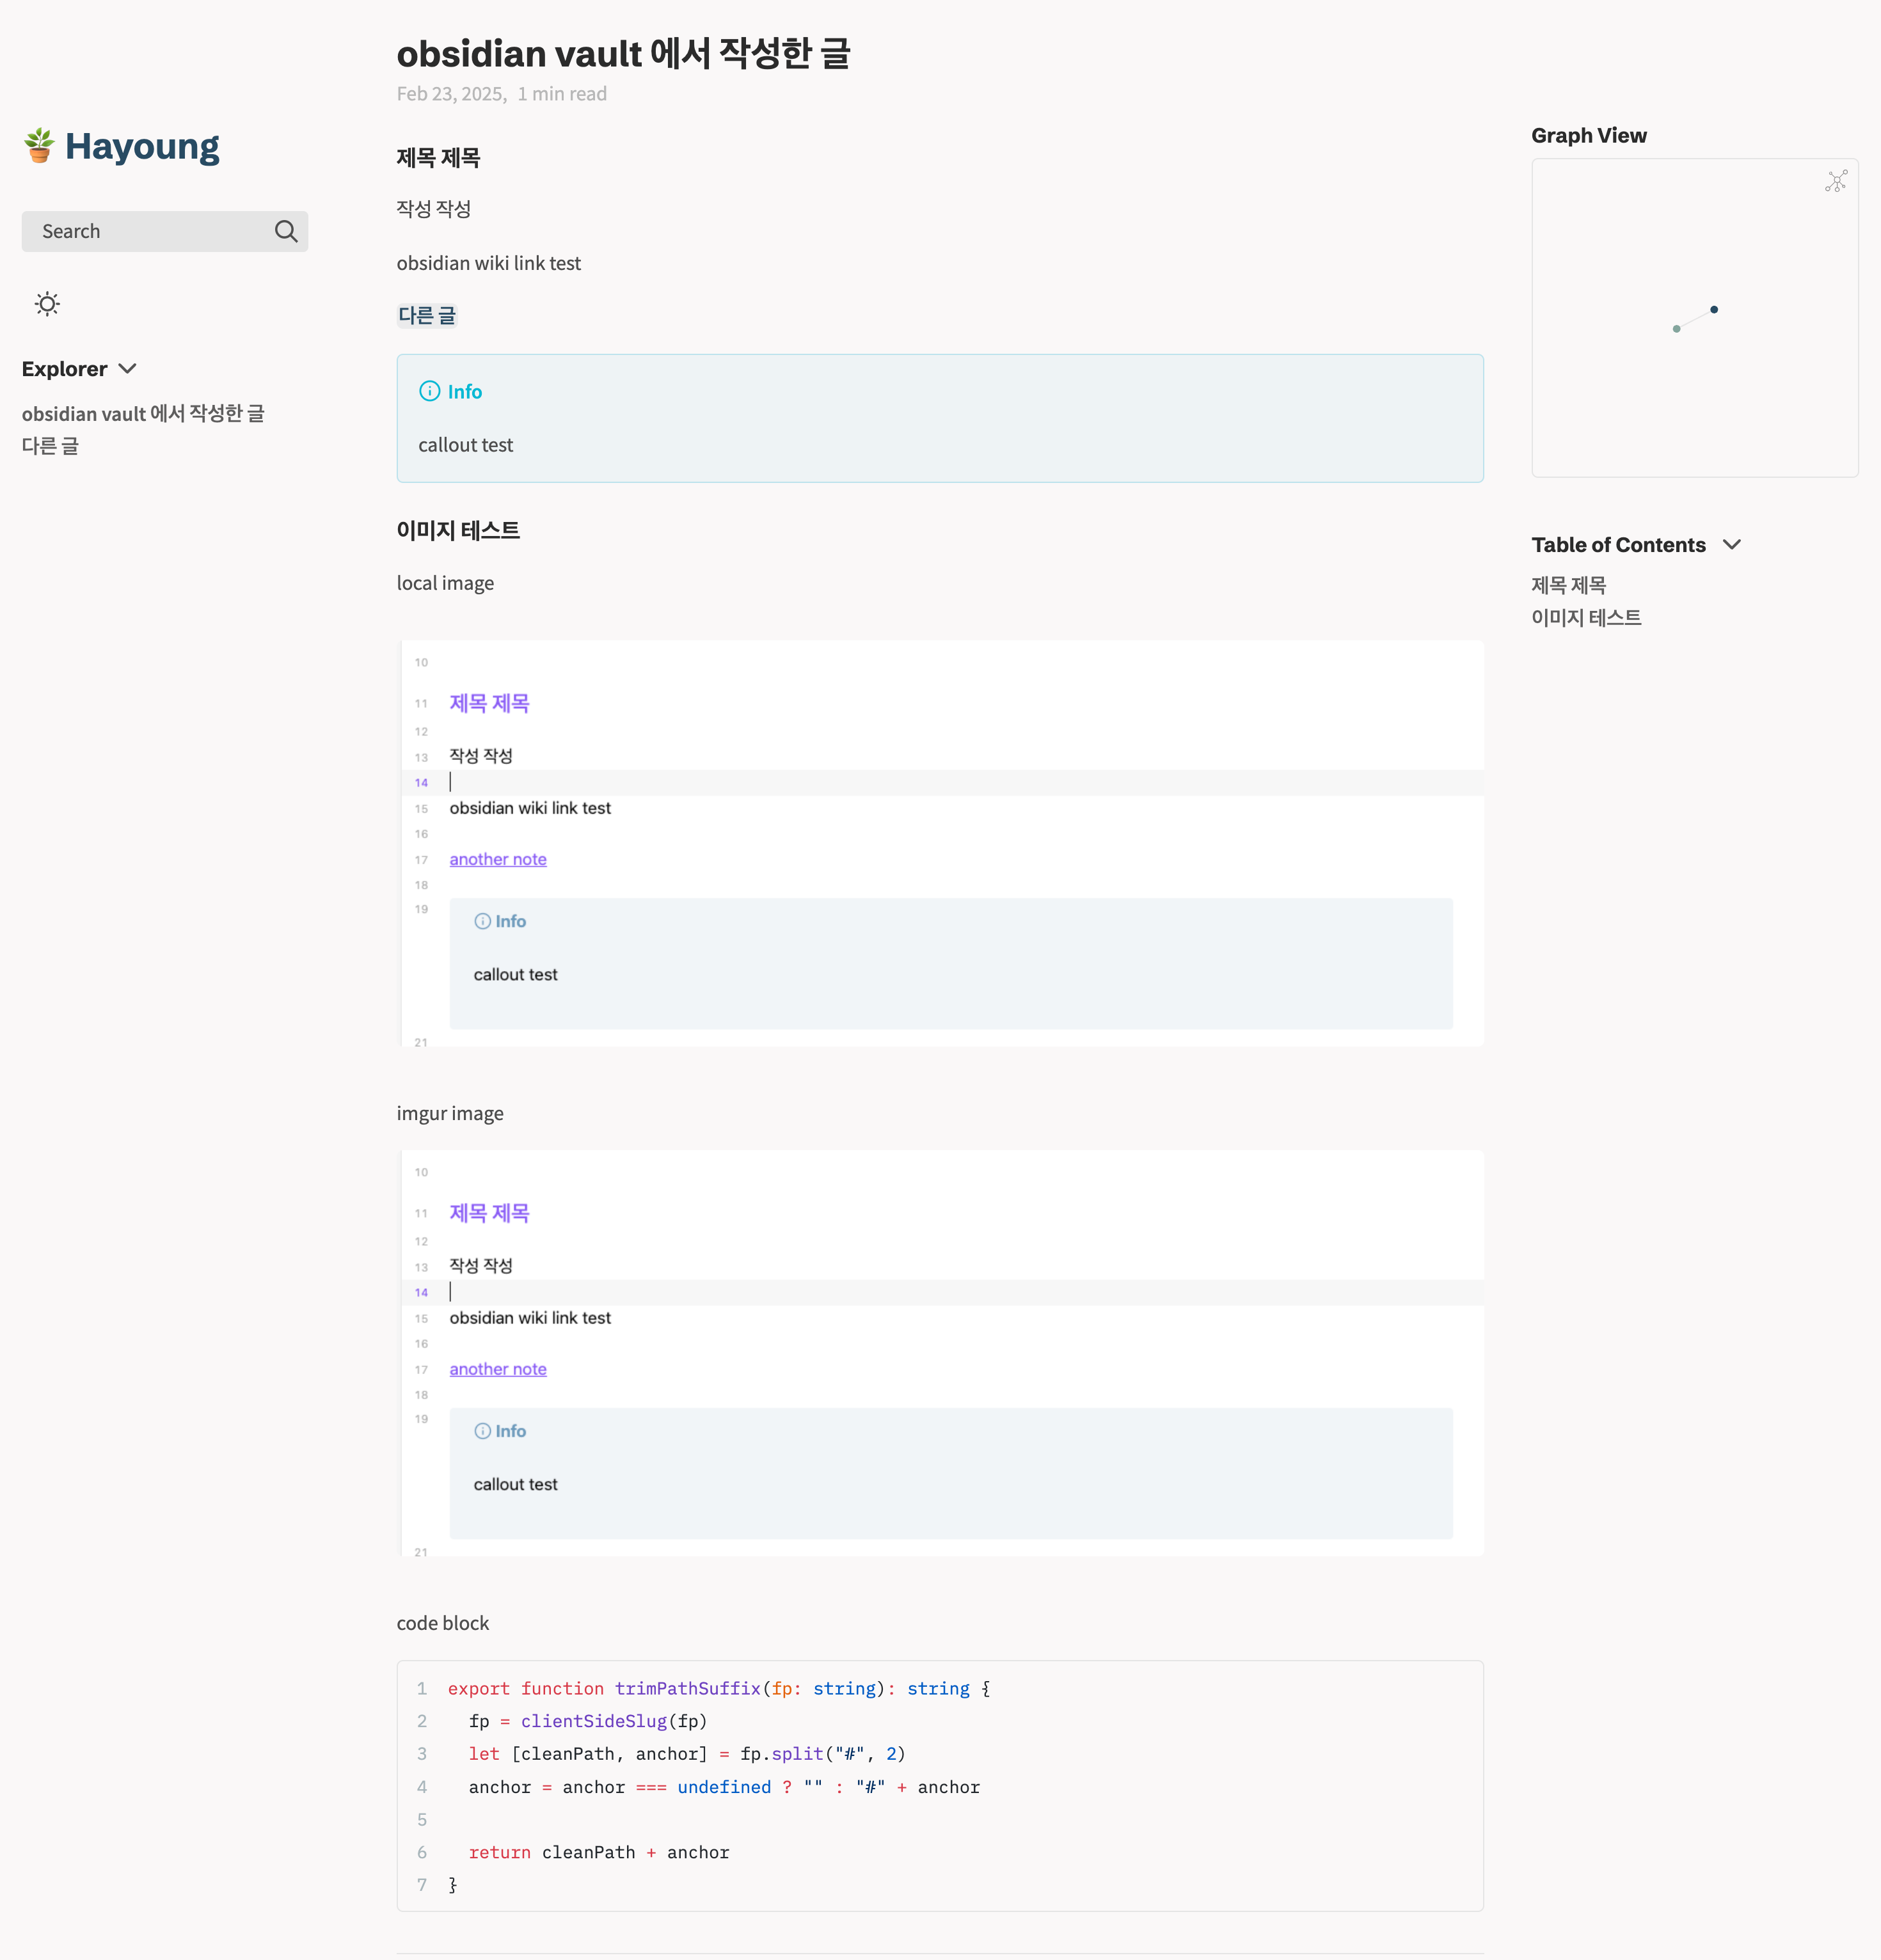Screen dimensions: 1881x1960
Task: Open the Hayoung home page title
Action: (x=142, y=147)
